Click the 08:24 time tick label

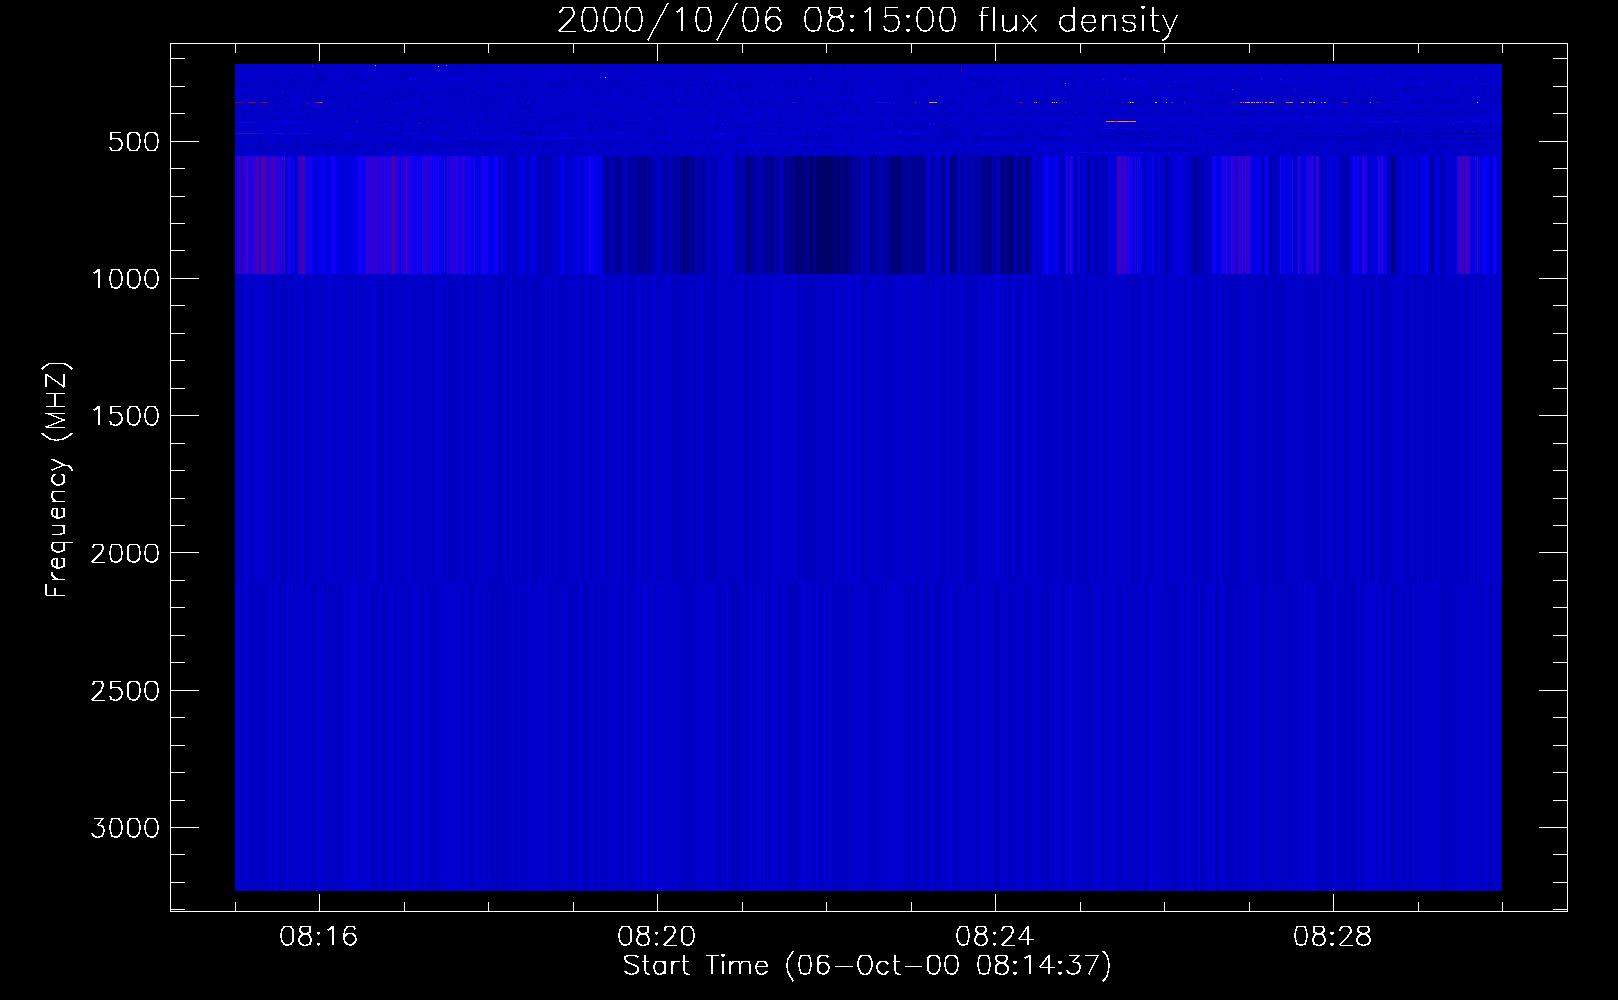995,937
